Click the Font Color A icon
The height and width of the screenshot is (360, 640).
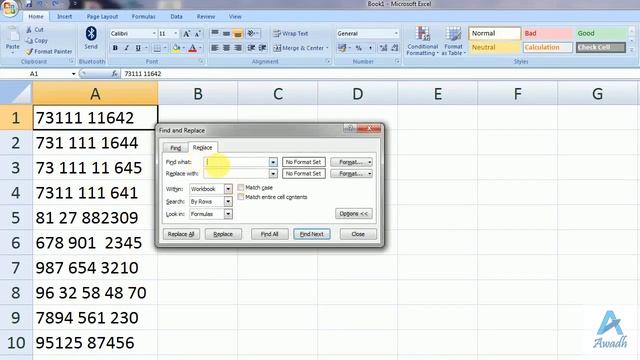tap(193, 48)
